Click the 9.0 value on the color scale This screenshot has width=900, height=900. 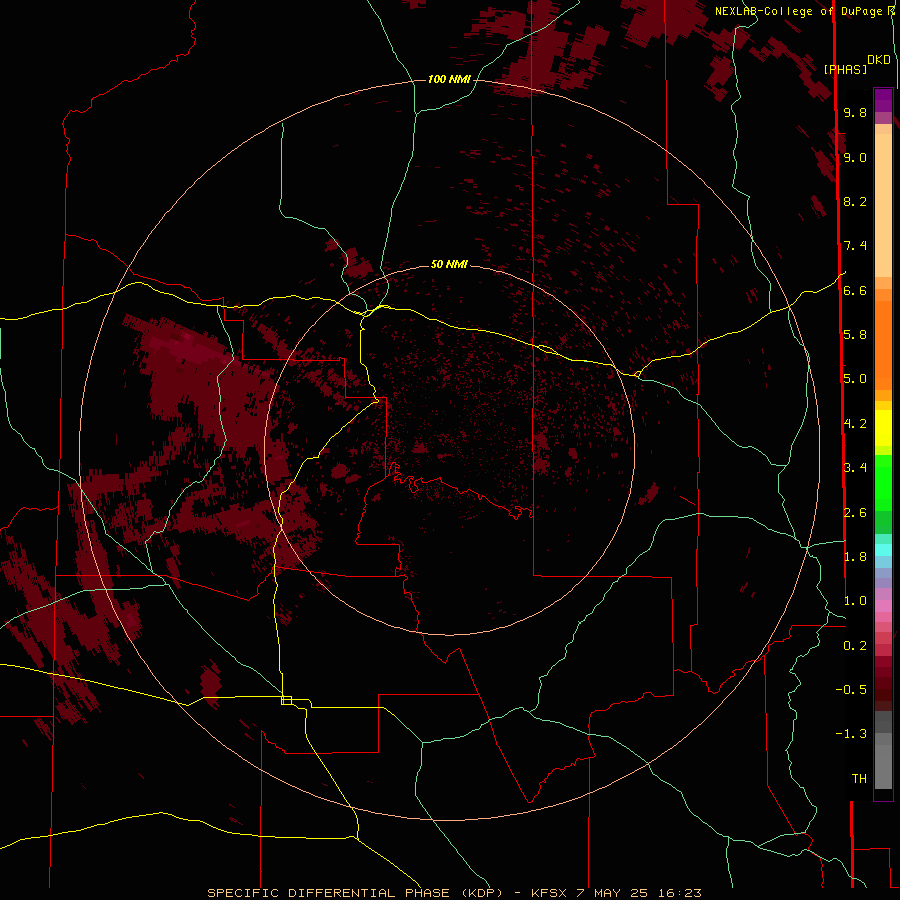pos(855,157)
